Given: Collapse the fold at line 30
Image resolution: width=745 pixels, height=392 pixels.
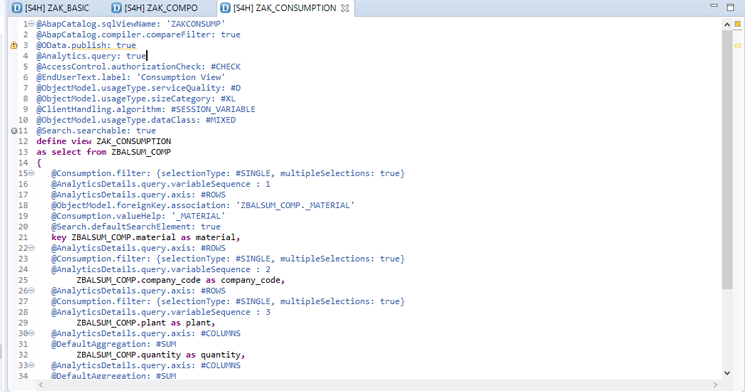Looking at the screenshot, I should click(31, 333).
